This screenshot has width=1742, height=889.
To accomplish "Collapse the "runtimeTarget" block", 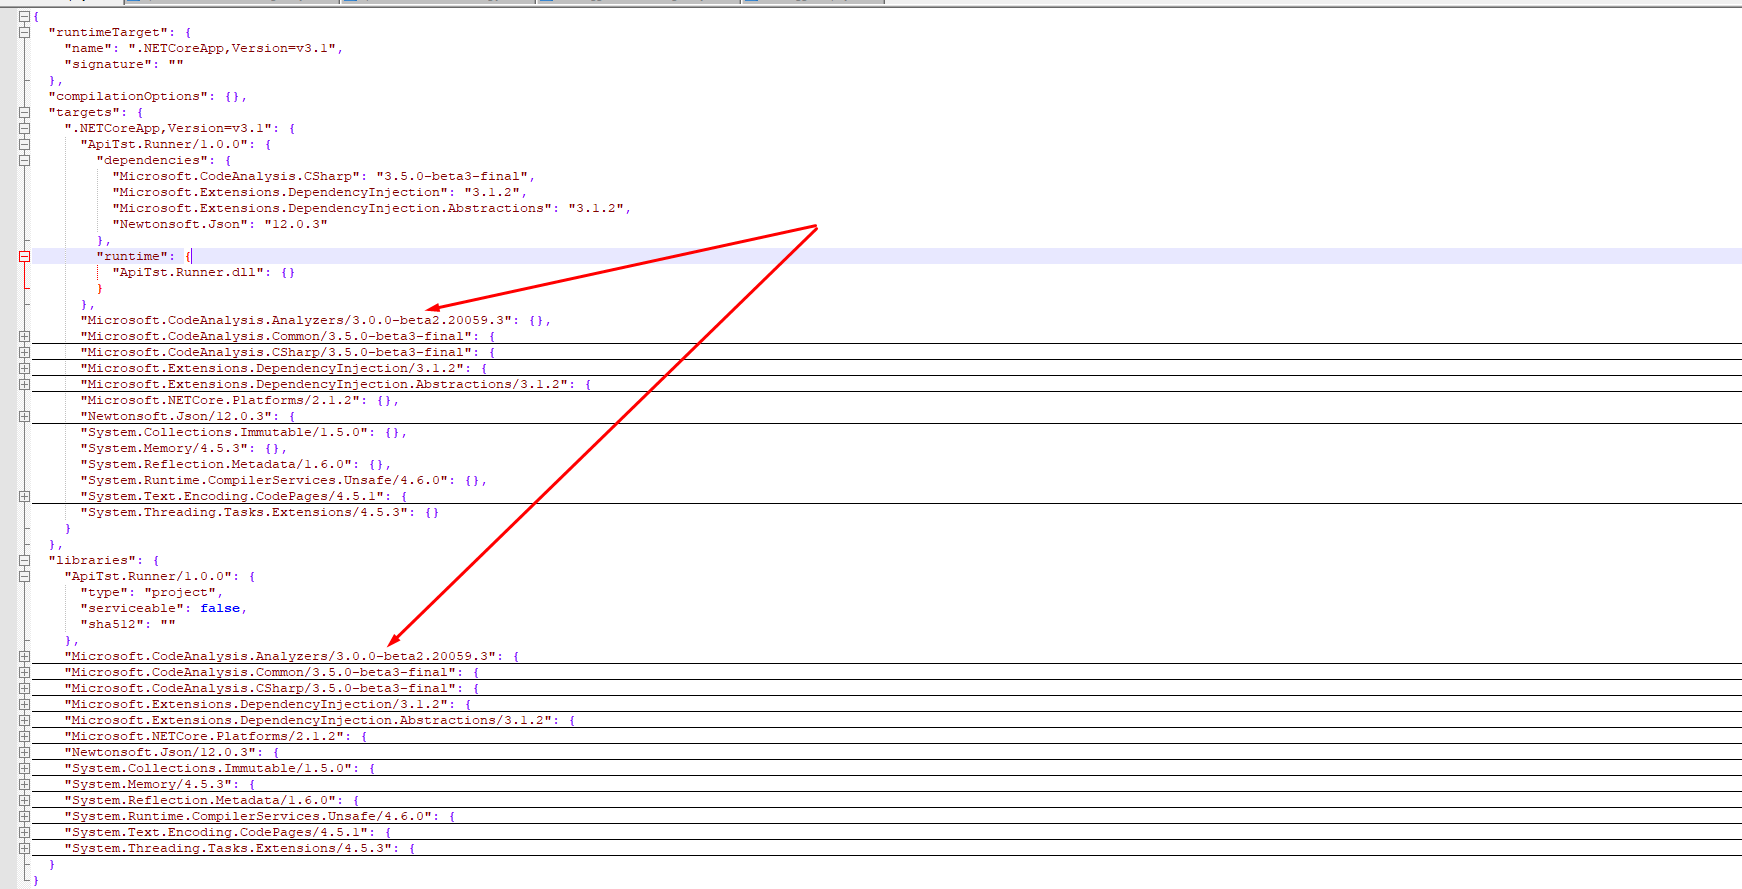I will point(24,32).
